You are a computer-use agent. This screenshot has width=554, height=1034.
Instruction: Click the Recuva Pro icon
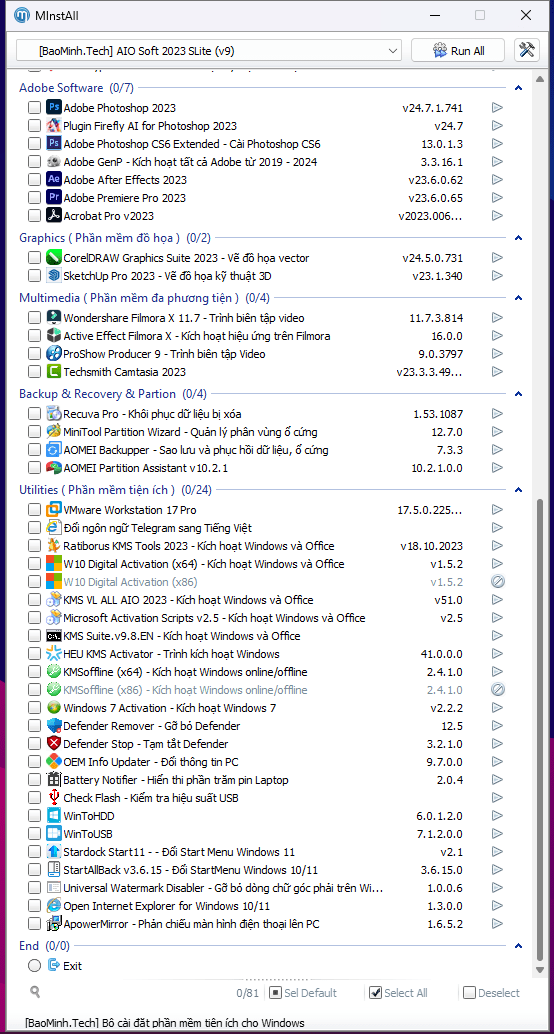pos(53,414)
